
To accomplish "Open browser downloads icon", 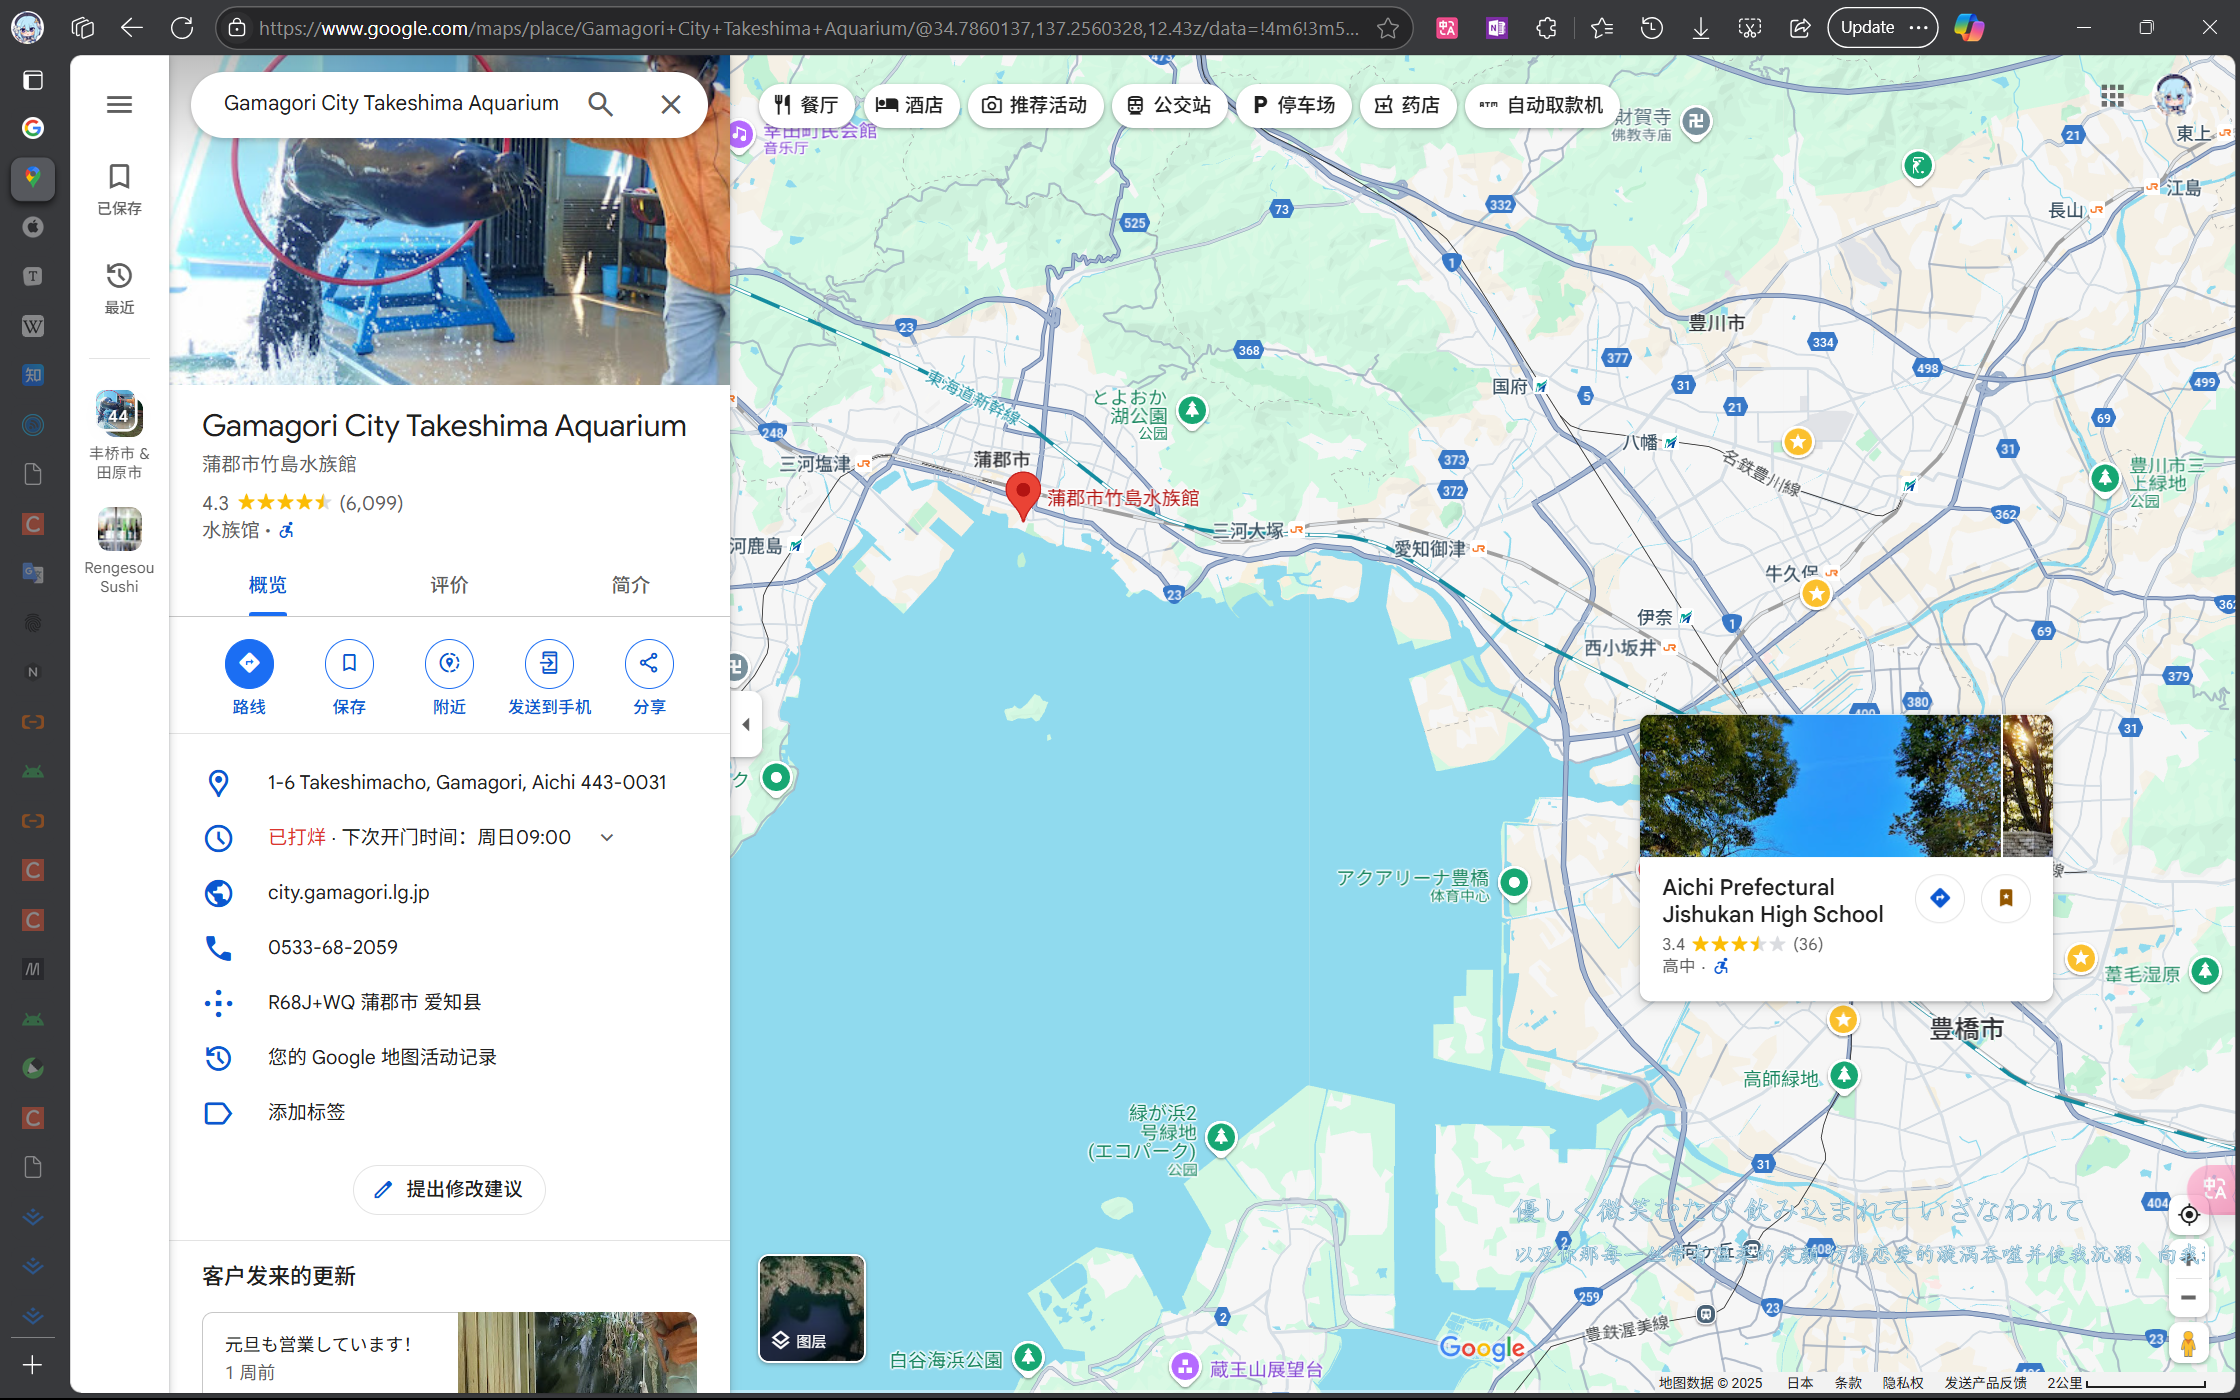I will (x=1700, y=28).
